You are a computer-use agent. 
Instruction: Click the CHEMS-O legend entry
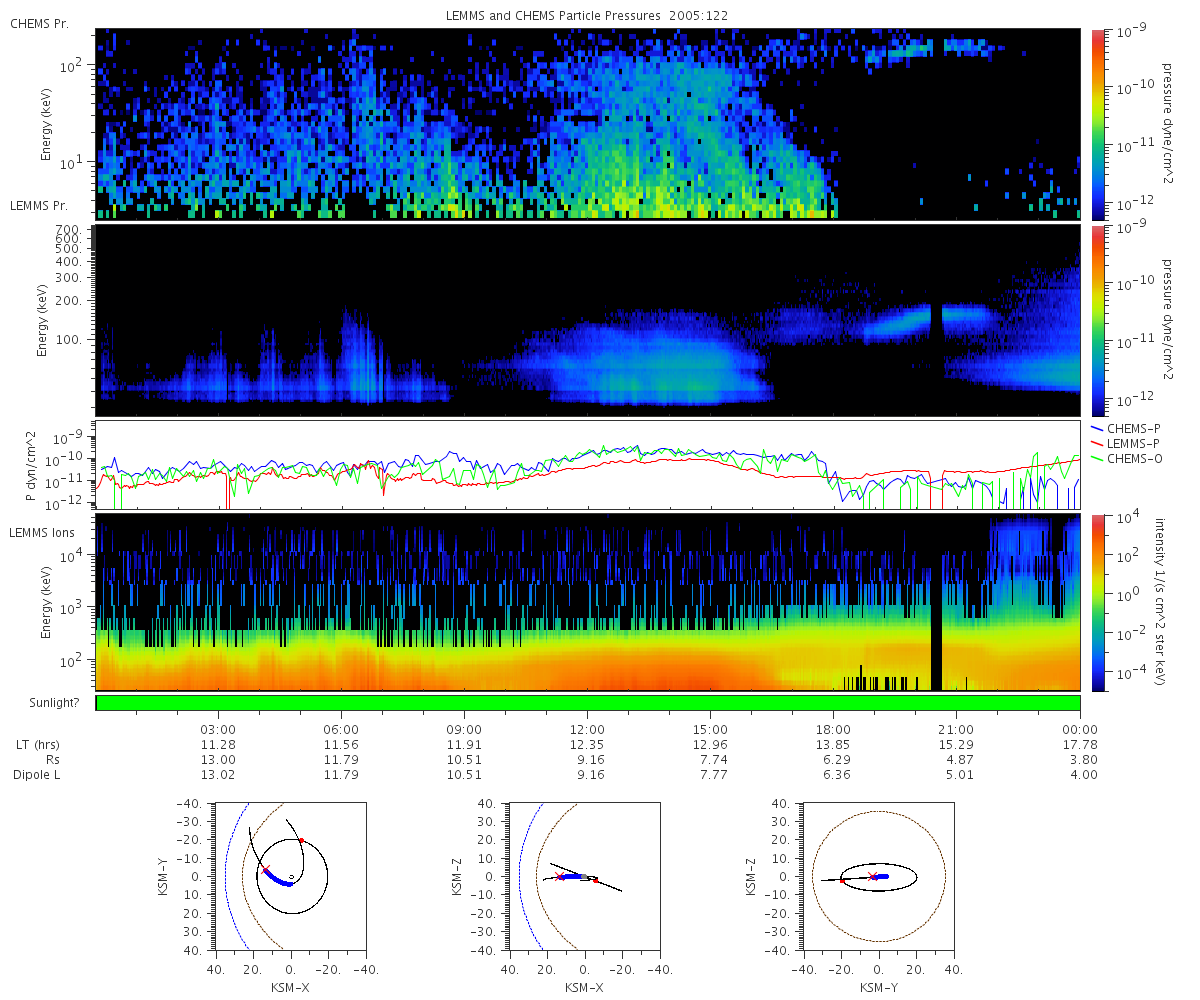click(1127, 458)
